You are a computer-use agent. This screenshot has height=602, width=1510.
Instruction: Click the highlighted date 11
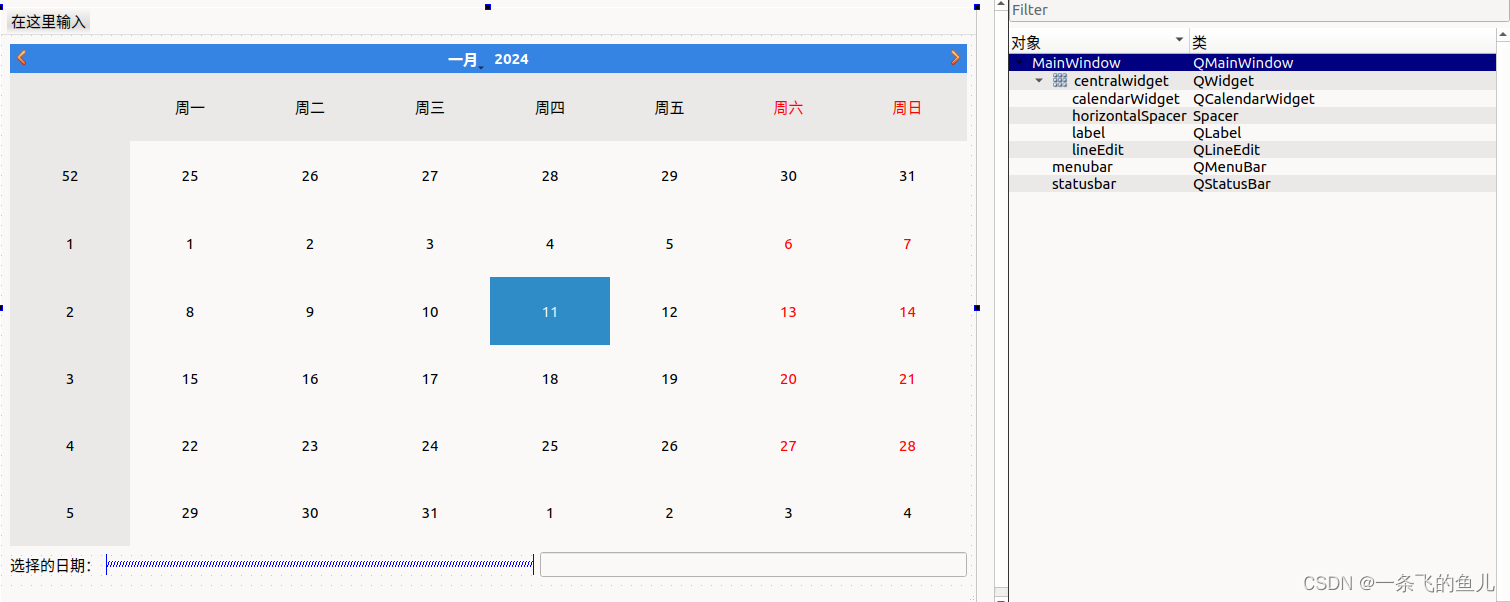click(550, 311)
